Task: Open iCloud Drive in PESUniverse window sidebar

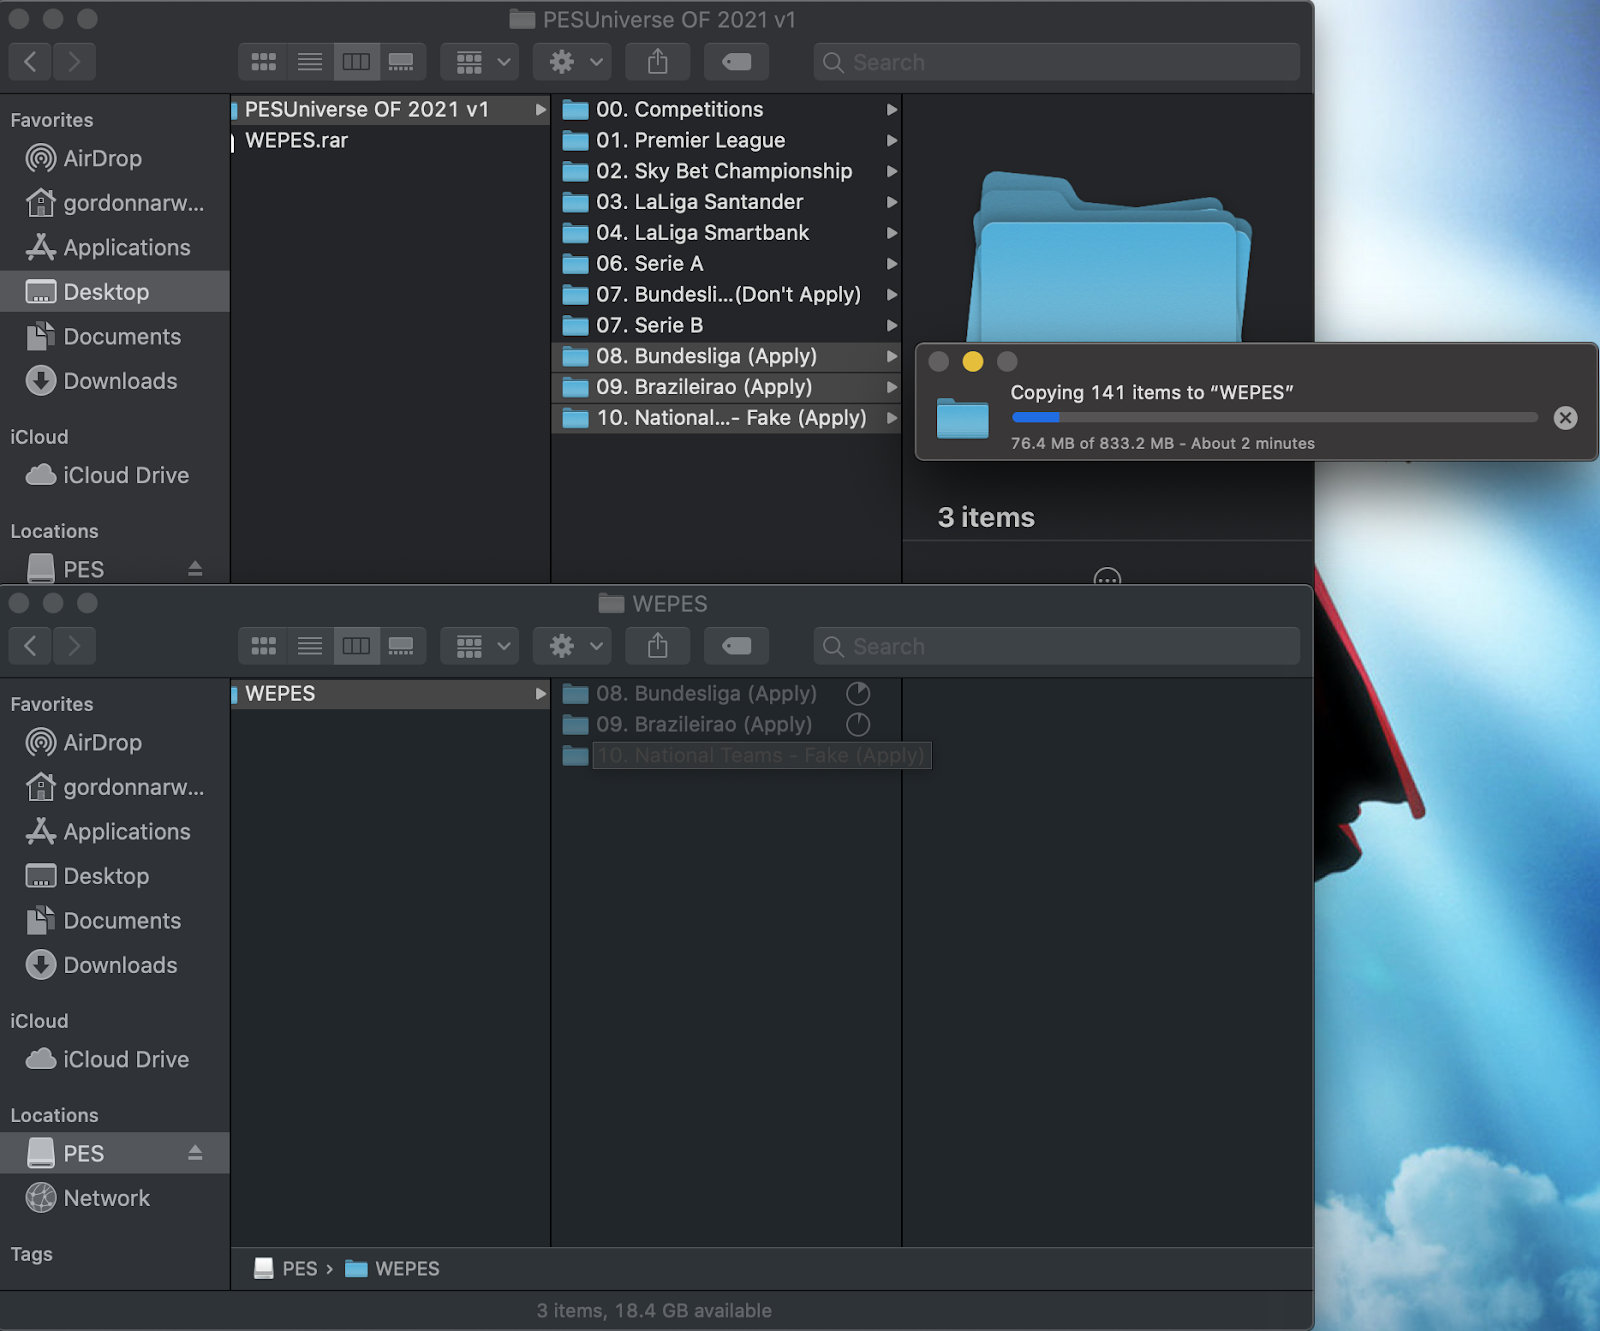Action: point(115,475)
